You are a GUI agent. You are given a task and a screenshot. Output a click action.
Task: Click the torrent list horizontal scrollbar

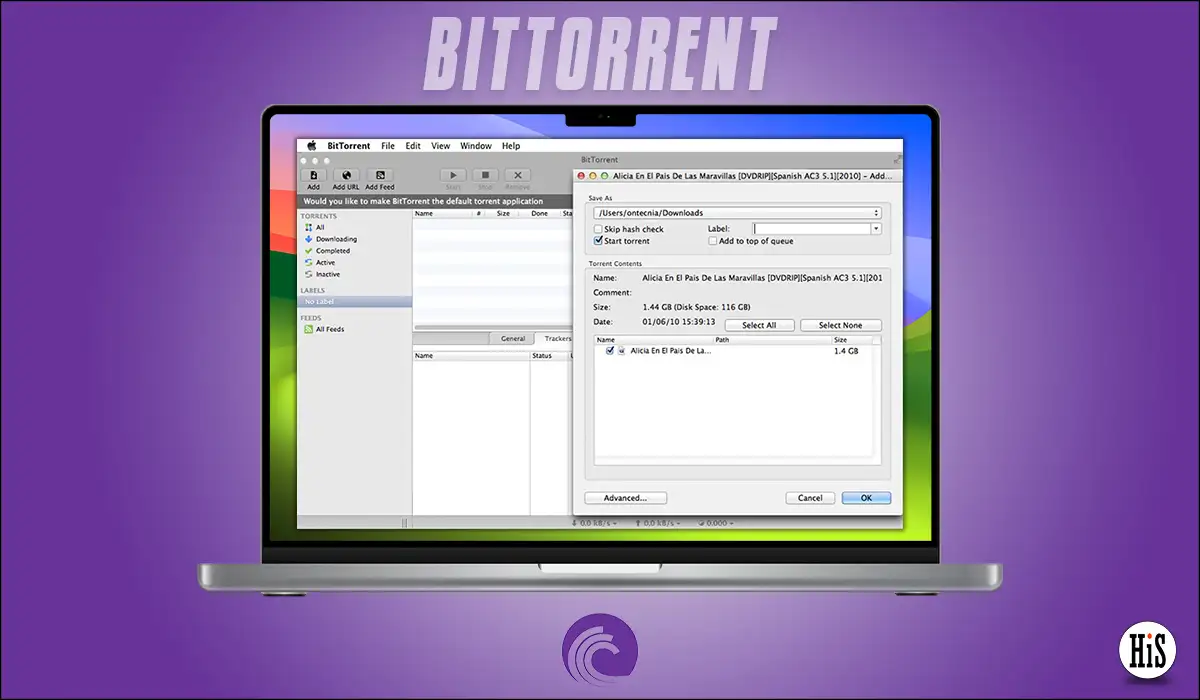point(493,328)
